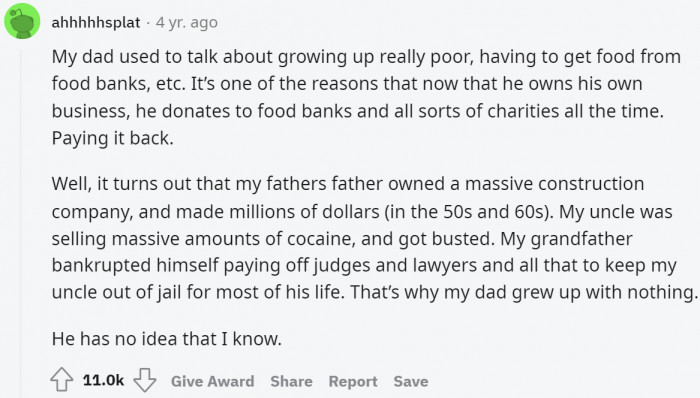Share this comment
Viewport: 700px width, 398px height.
click(x=291, y=381)
